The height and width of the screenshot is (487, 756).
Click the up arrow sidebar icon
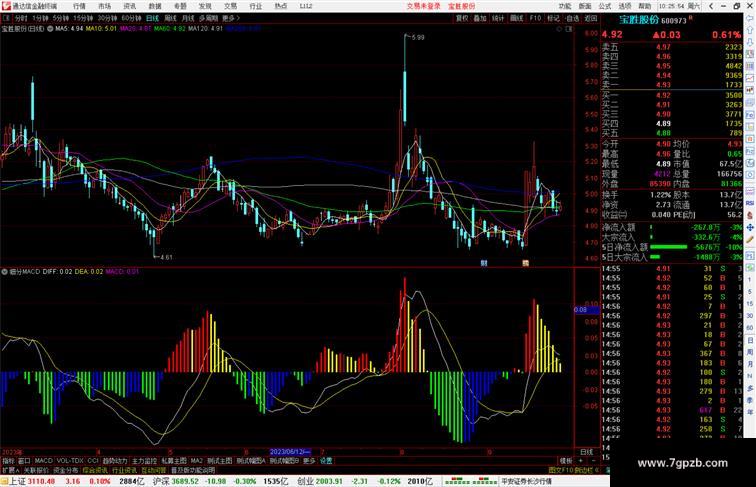pos(750,31)
